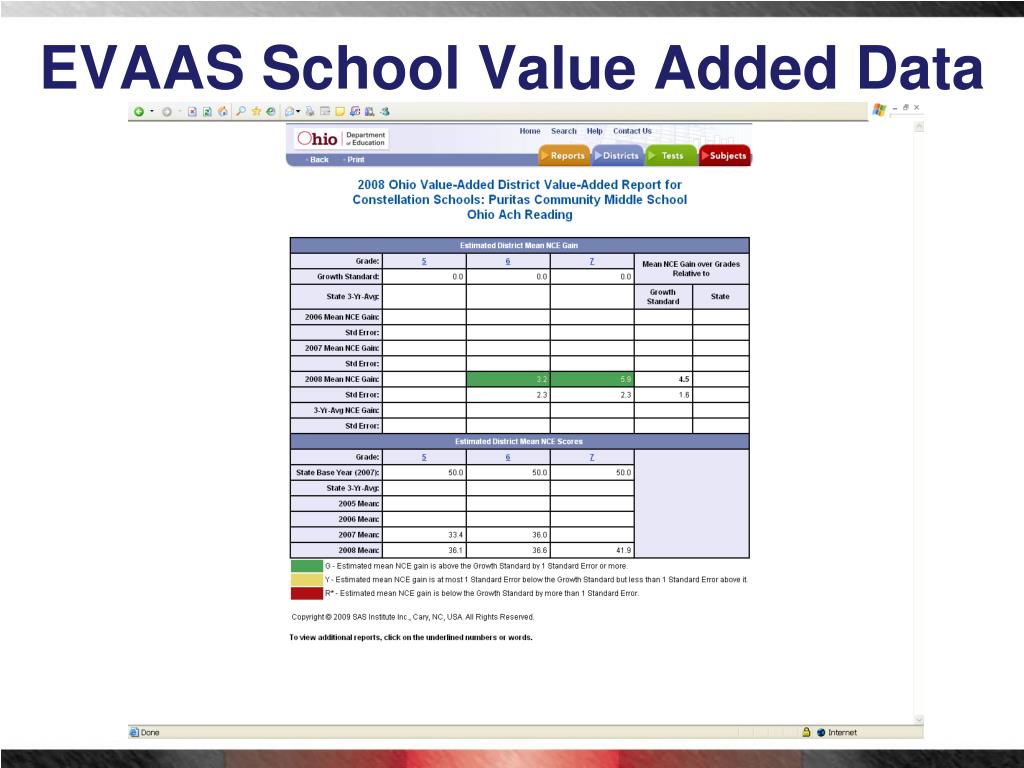This screenshot has height=768, width=1024.
Task: Click the 4.5 mean gain value
Action: tap(684, 379)
